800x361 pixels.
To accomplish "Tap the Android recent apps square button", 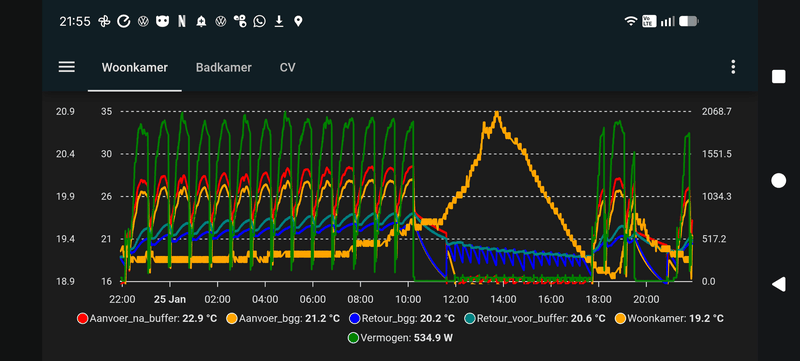I will coord(779,77).
